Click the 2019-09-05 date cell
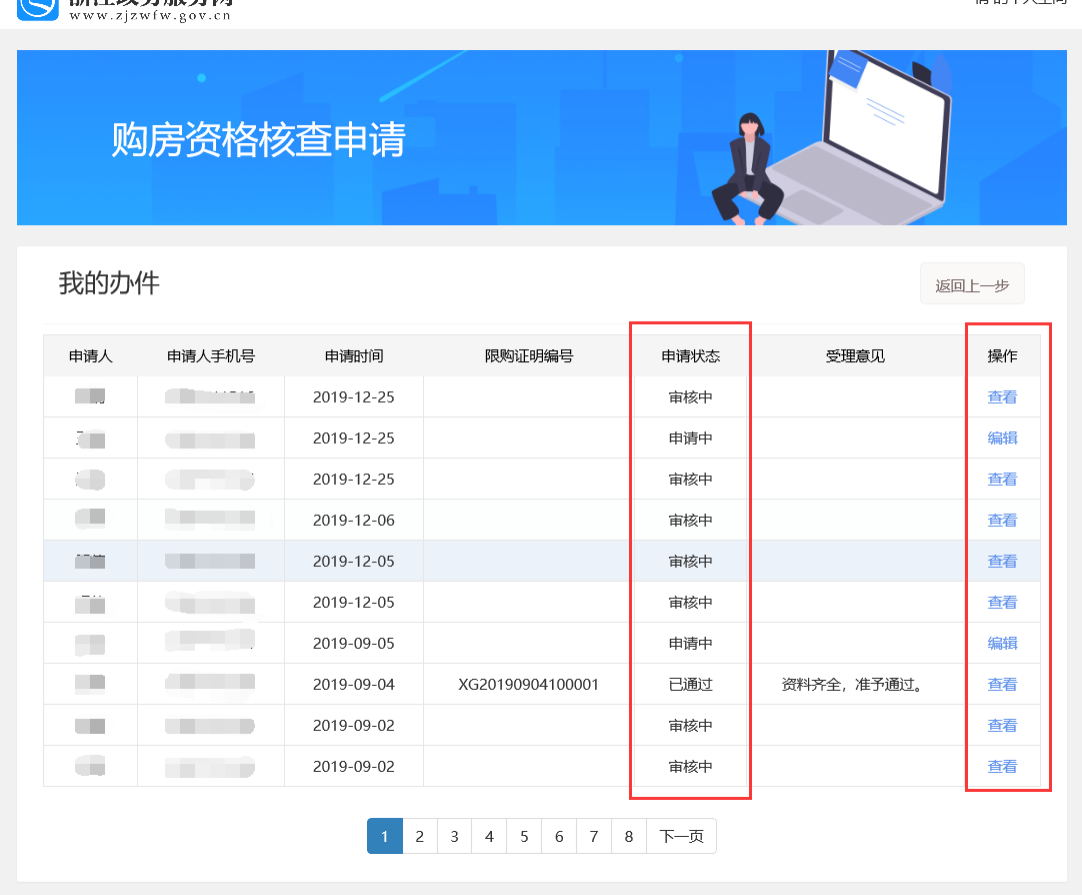This screenshot has width=1082, height=895. tap(353, 643)
